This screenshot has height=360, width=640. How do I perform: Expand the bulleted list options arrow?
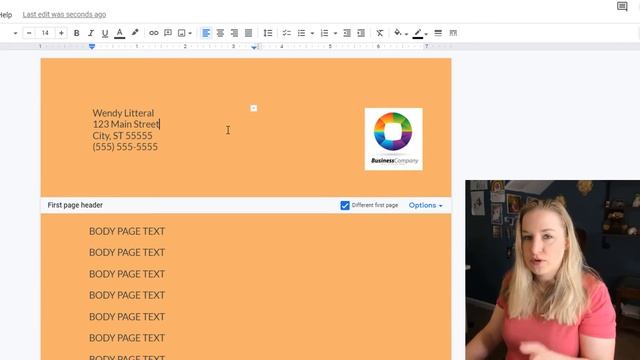(312, 33)
